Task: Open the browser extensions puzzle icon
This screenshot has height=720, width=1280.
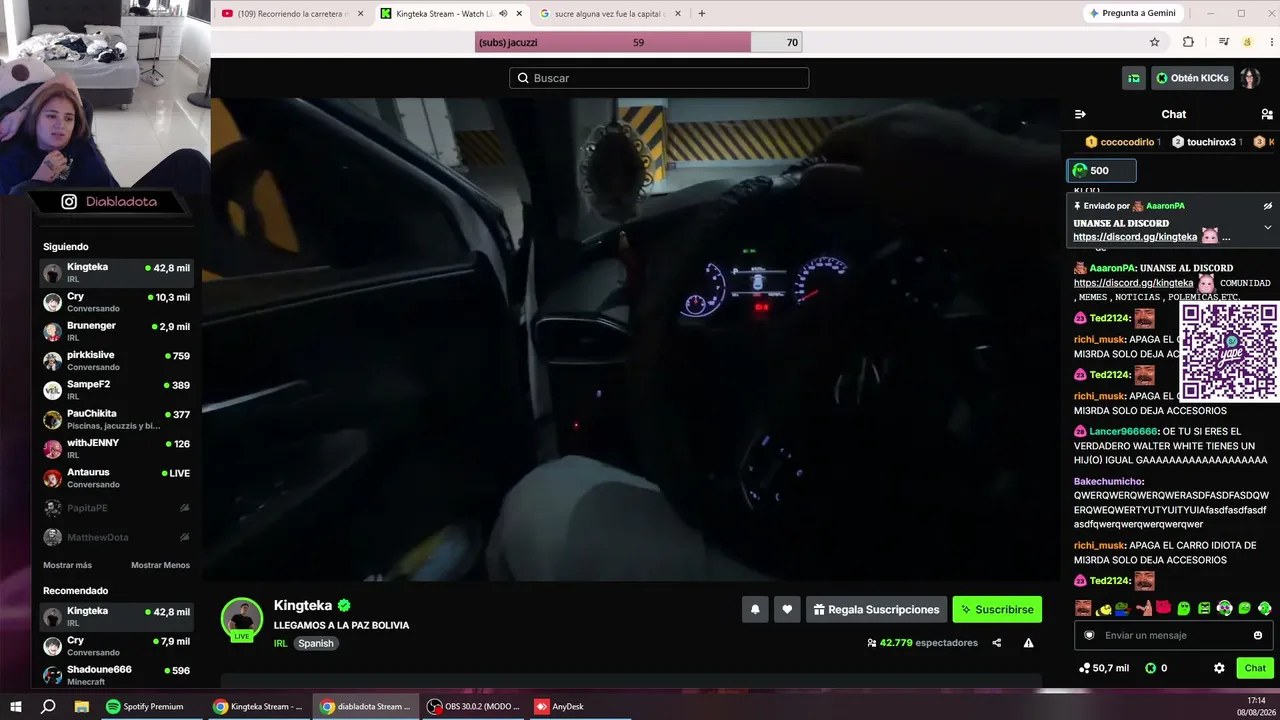Action: 1188,42
